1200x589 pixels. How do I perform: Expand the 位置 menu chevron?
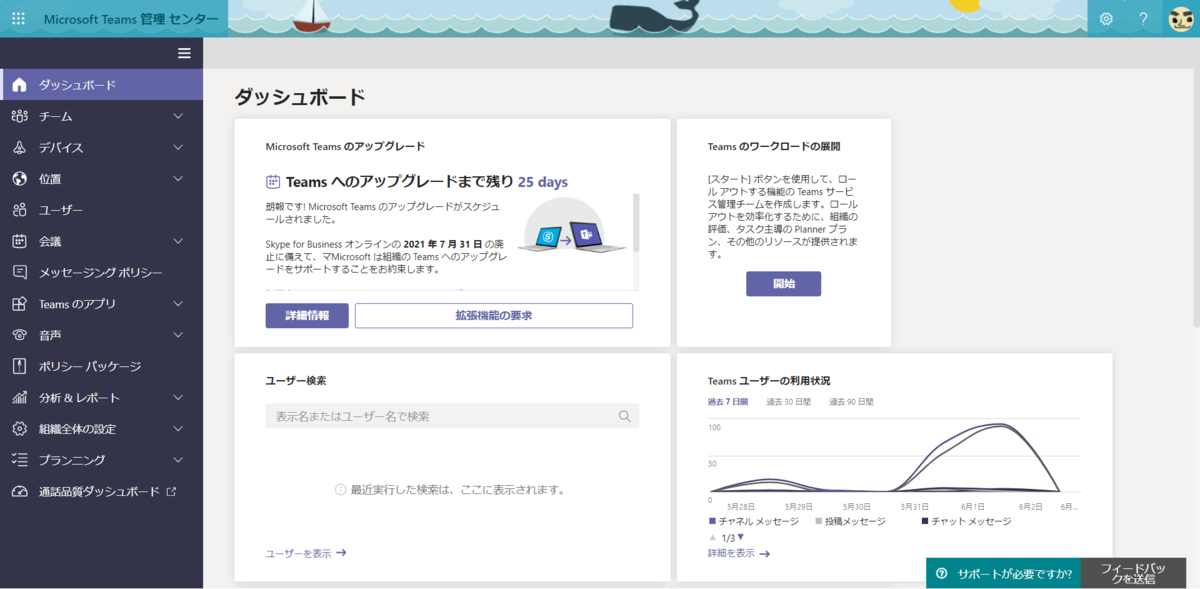(x=178, y=179)
